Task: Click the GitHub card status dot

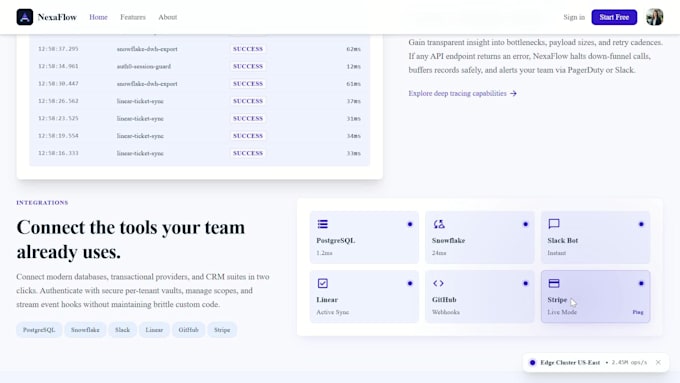Action: point(526,283)
